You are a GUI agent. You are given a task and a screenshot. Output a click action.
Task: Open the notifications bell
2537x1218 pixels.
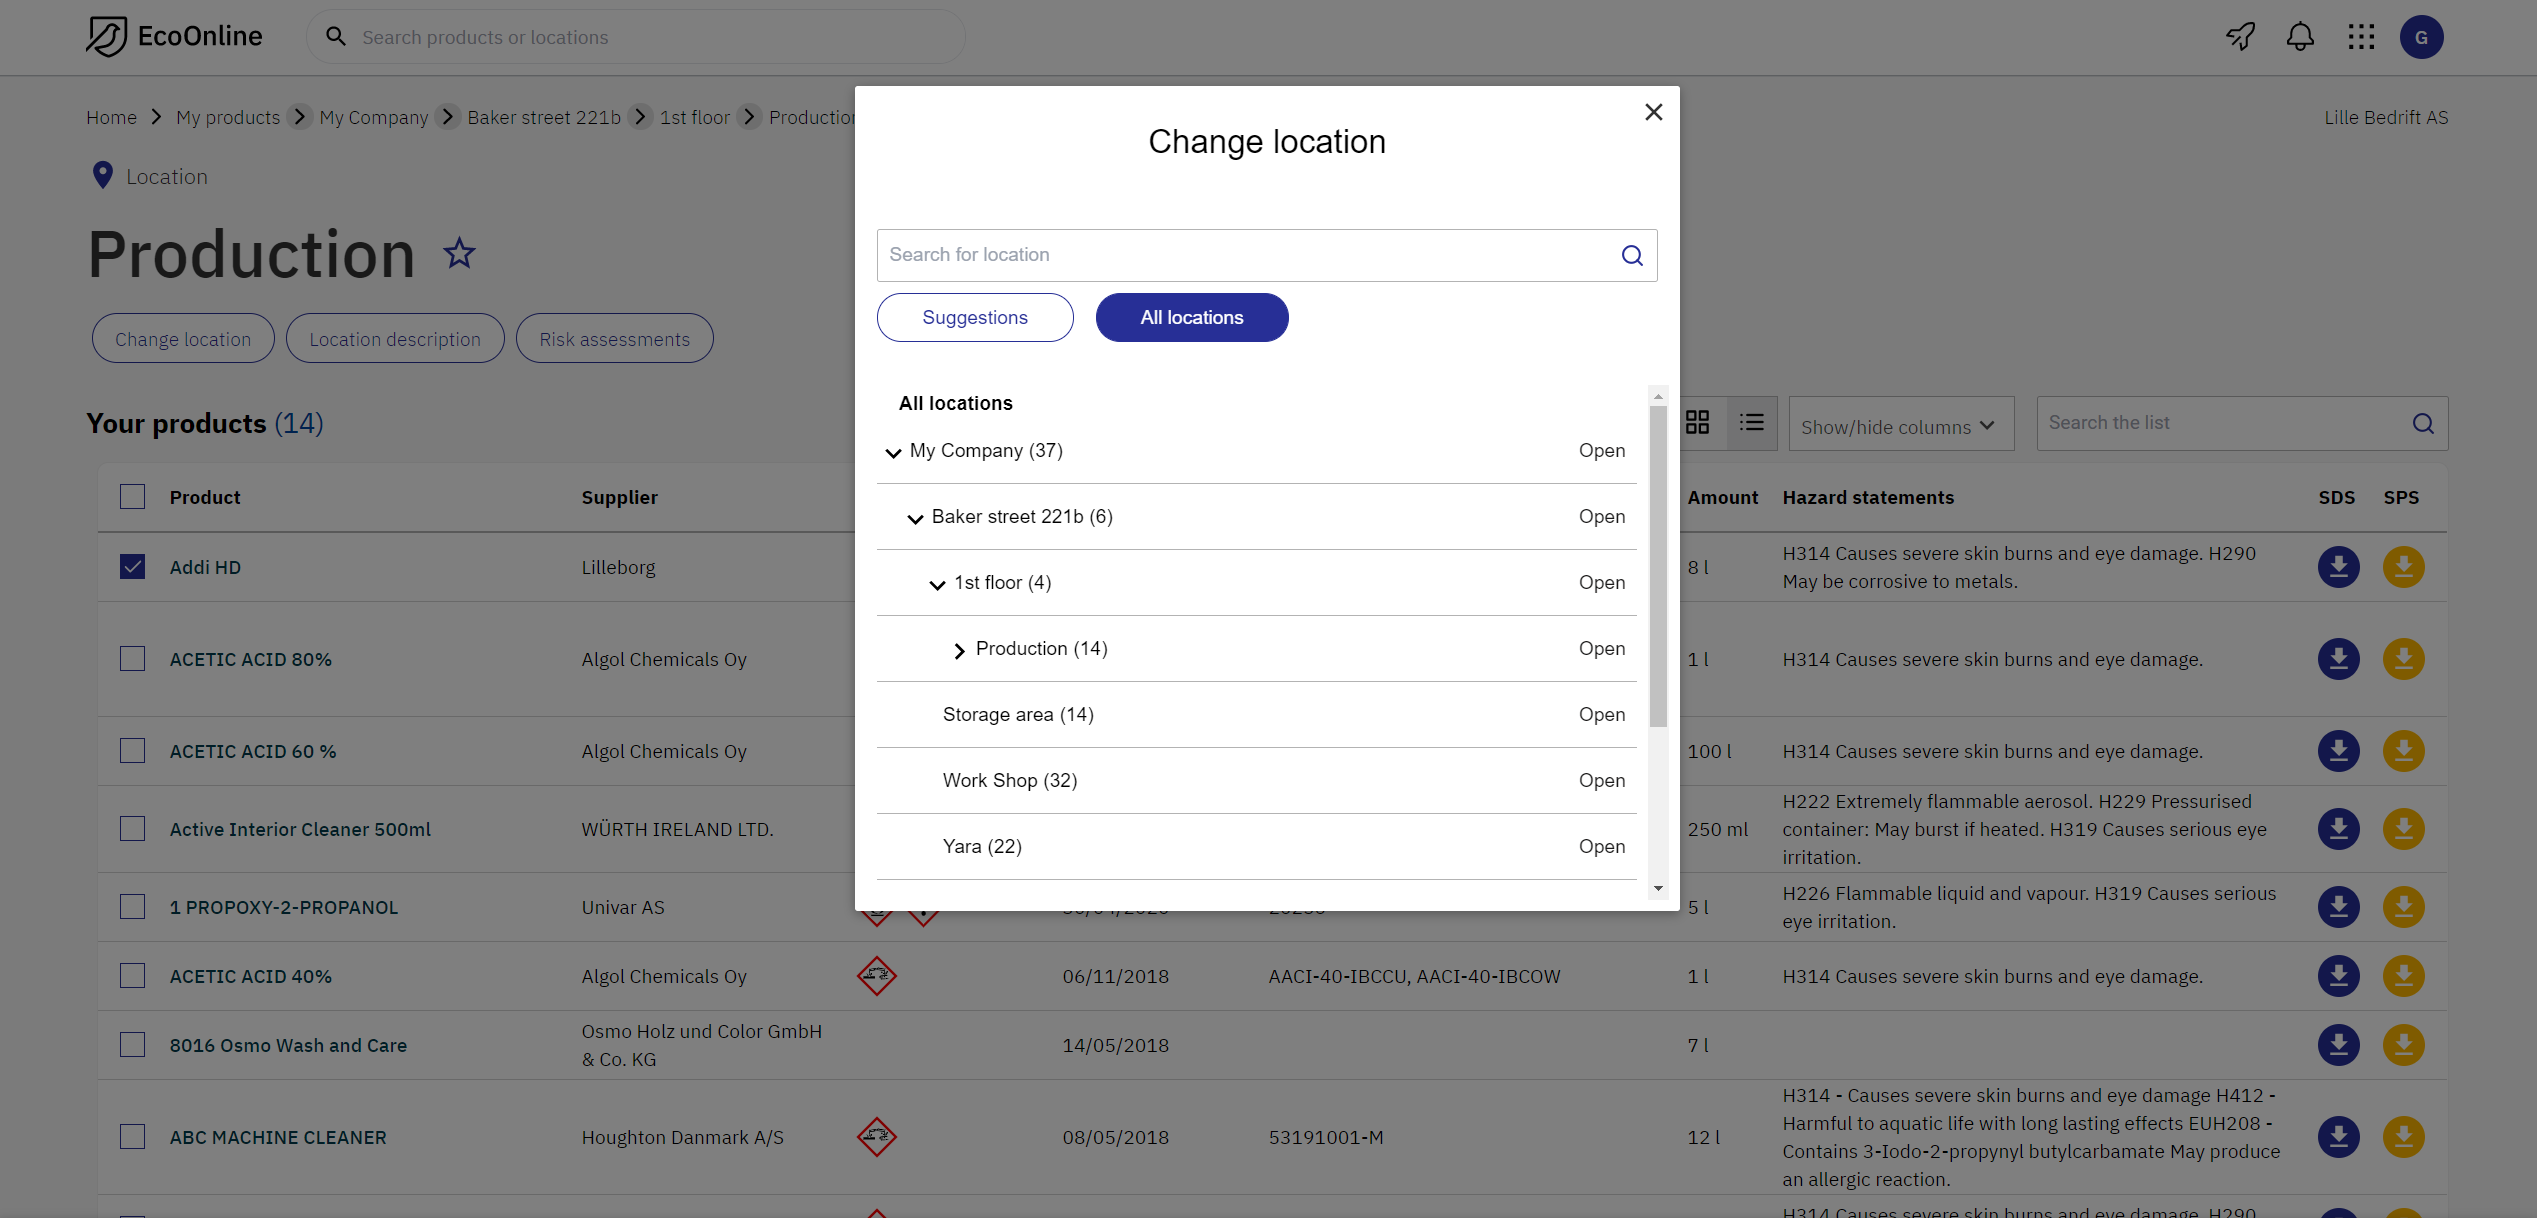point(2300,37)
